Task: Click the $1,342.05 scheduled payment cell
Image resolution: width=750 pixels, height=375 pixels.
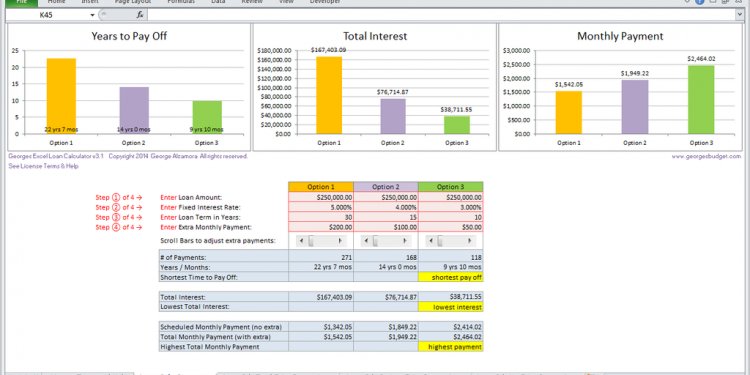Action: click(x=321, y=327)
